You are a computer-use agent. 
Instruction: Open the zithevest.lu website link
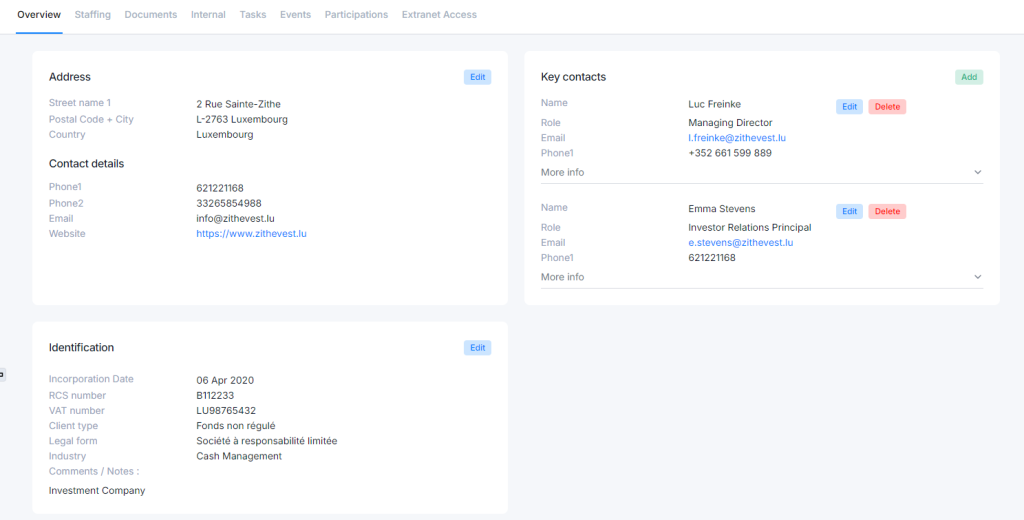tap(251, 234)
